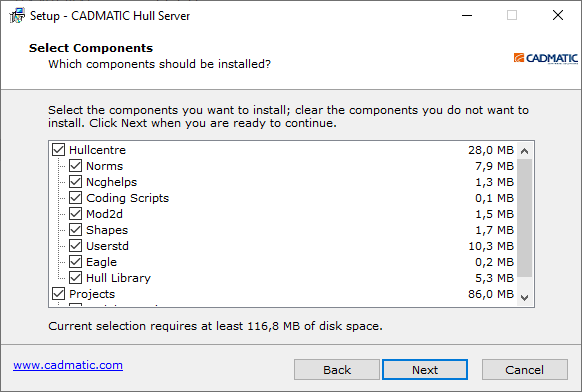The width and height of the screenshot is (582, 392).
Task: Go to the next setup step
Action: (x=425, y=370)
